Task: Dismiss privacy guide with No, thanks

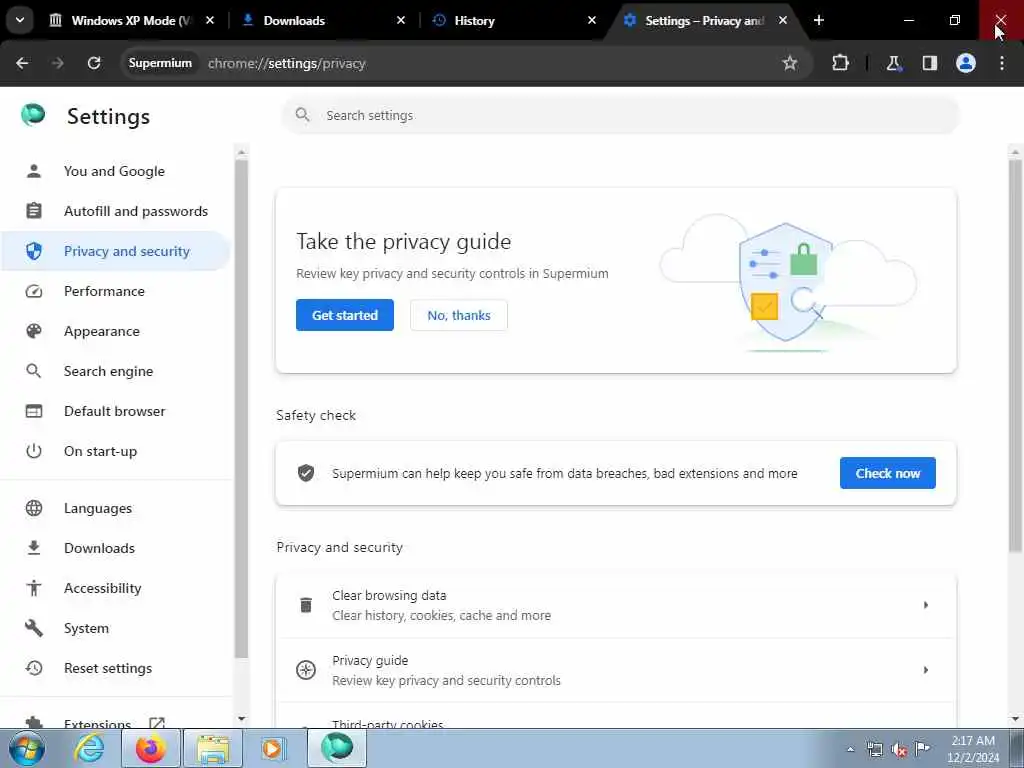Action: 458,315
